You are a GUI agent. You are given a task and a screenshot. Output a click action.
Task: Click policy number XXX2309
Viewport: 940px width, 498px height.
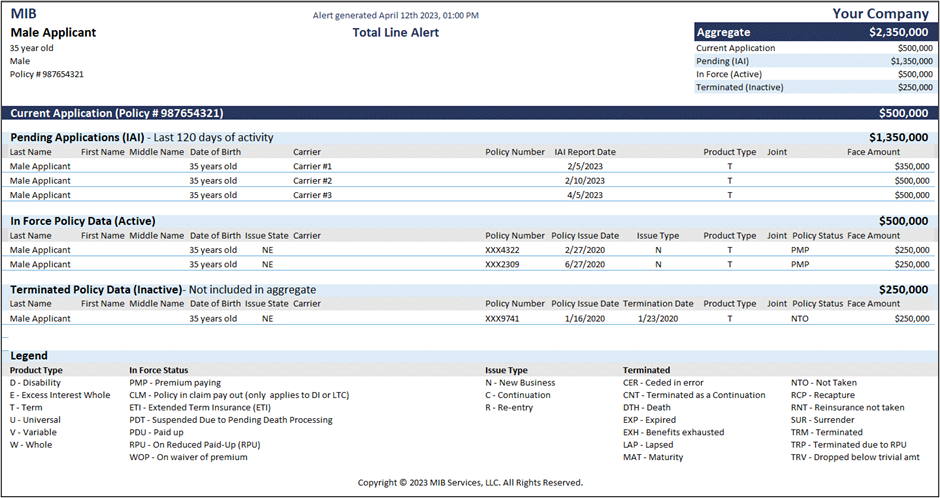click(501, 265)
